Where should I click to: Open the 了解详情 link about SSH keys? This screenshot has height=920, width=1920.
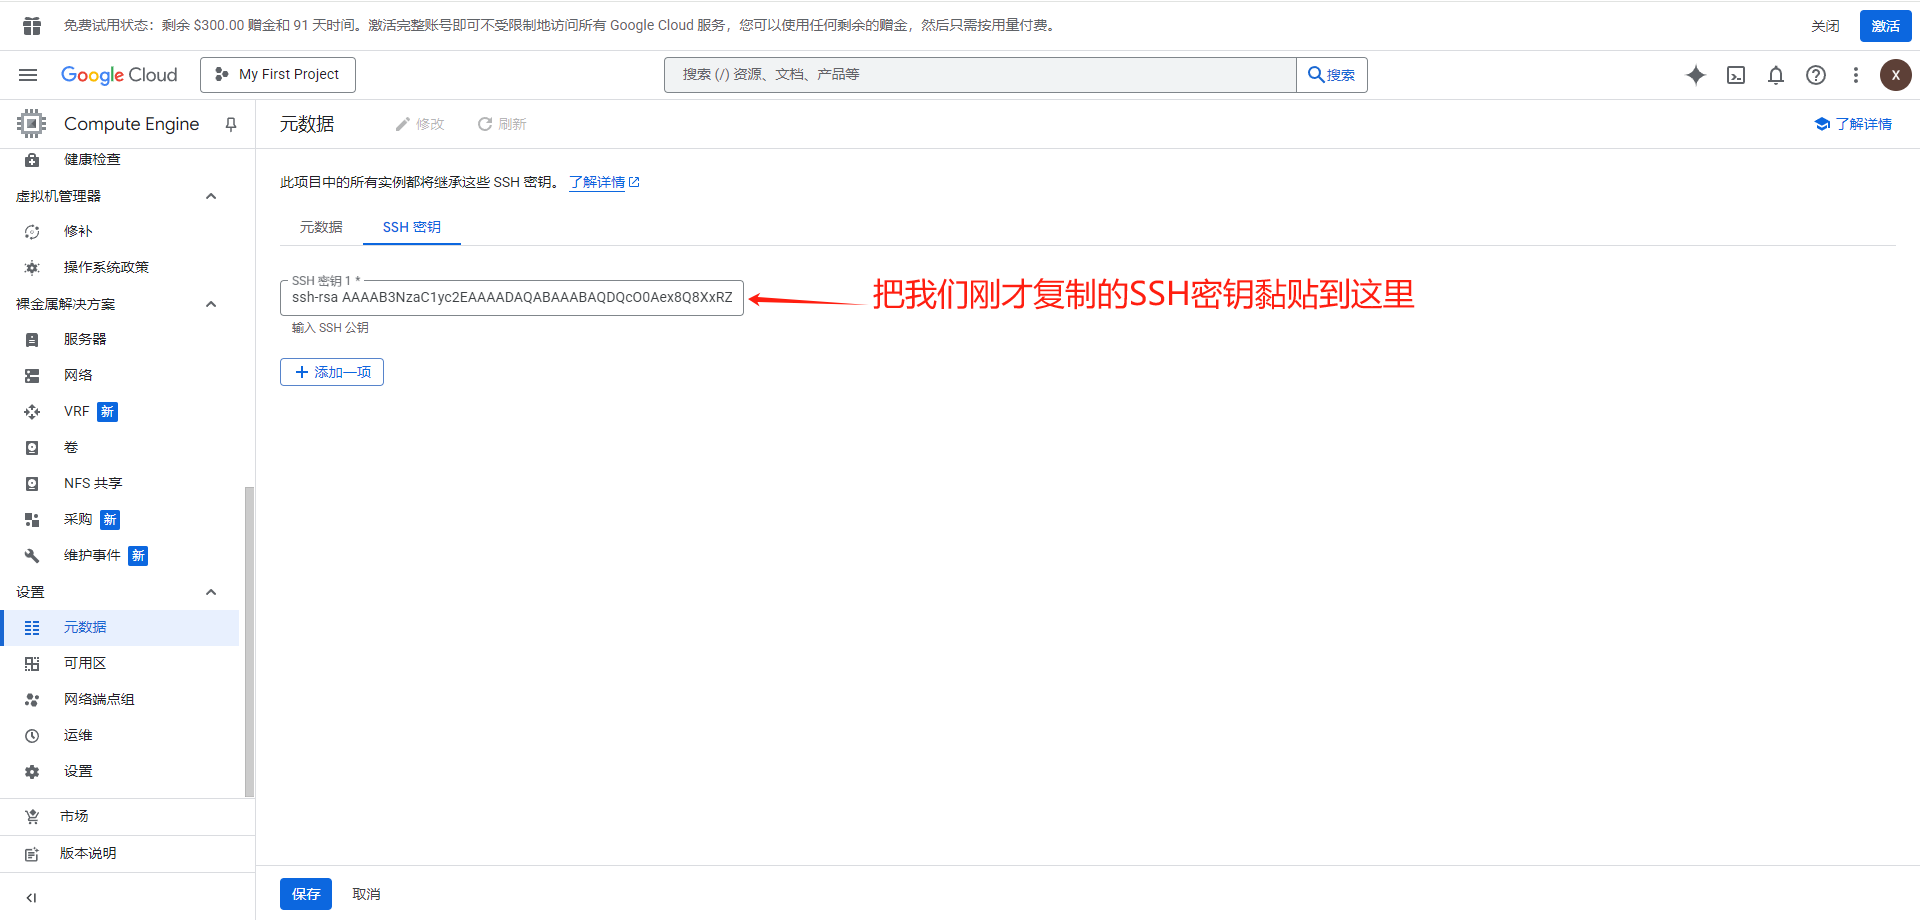[604, 182]
